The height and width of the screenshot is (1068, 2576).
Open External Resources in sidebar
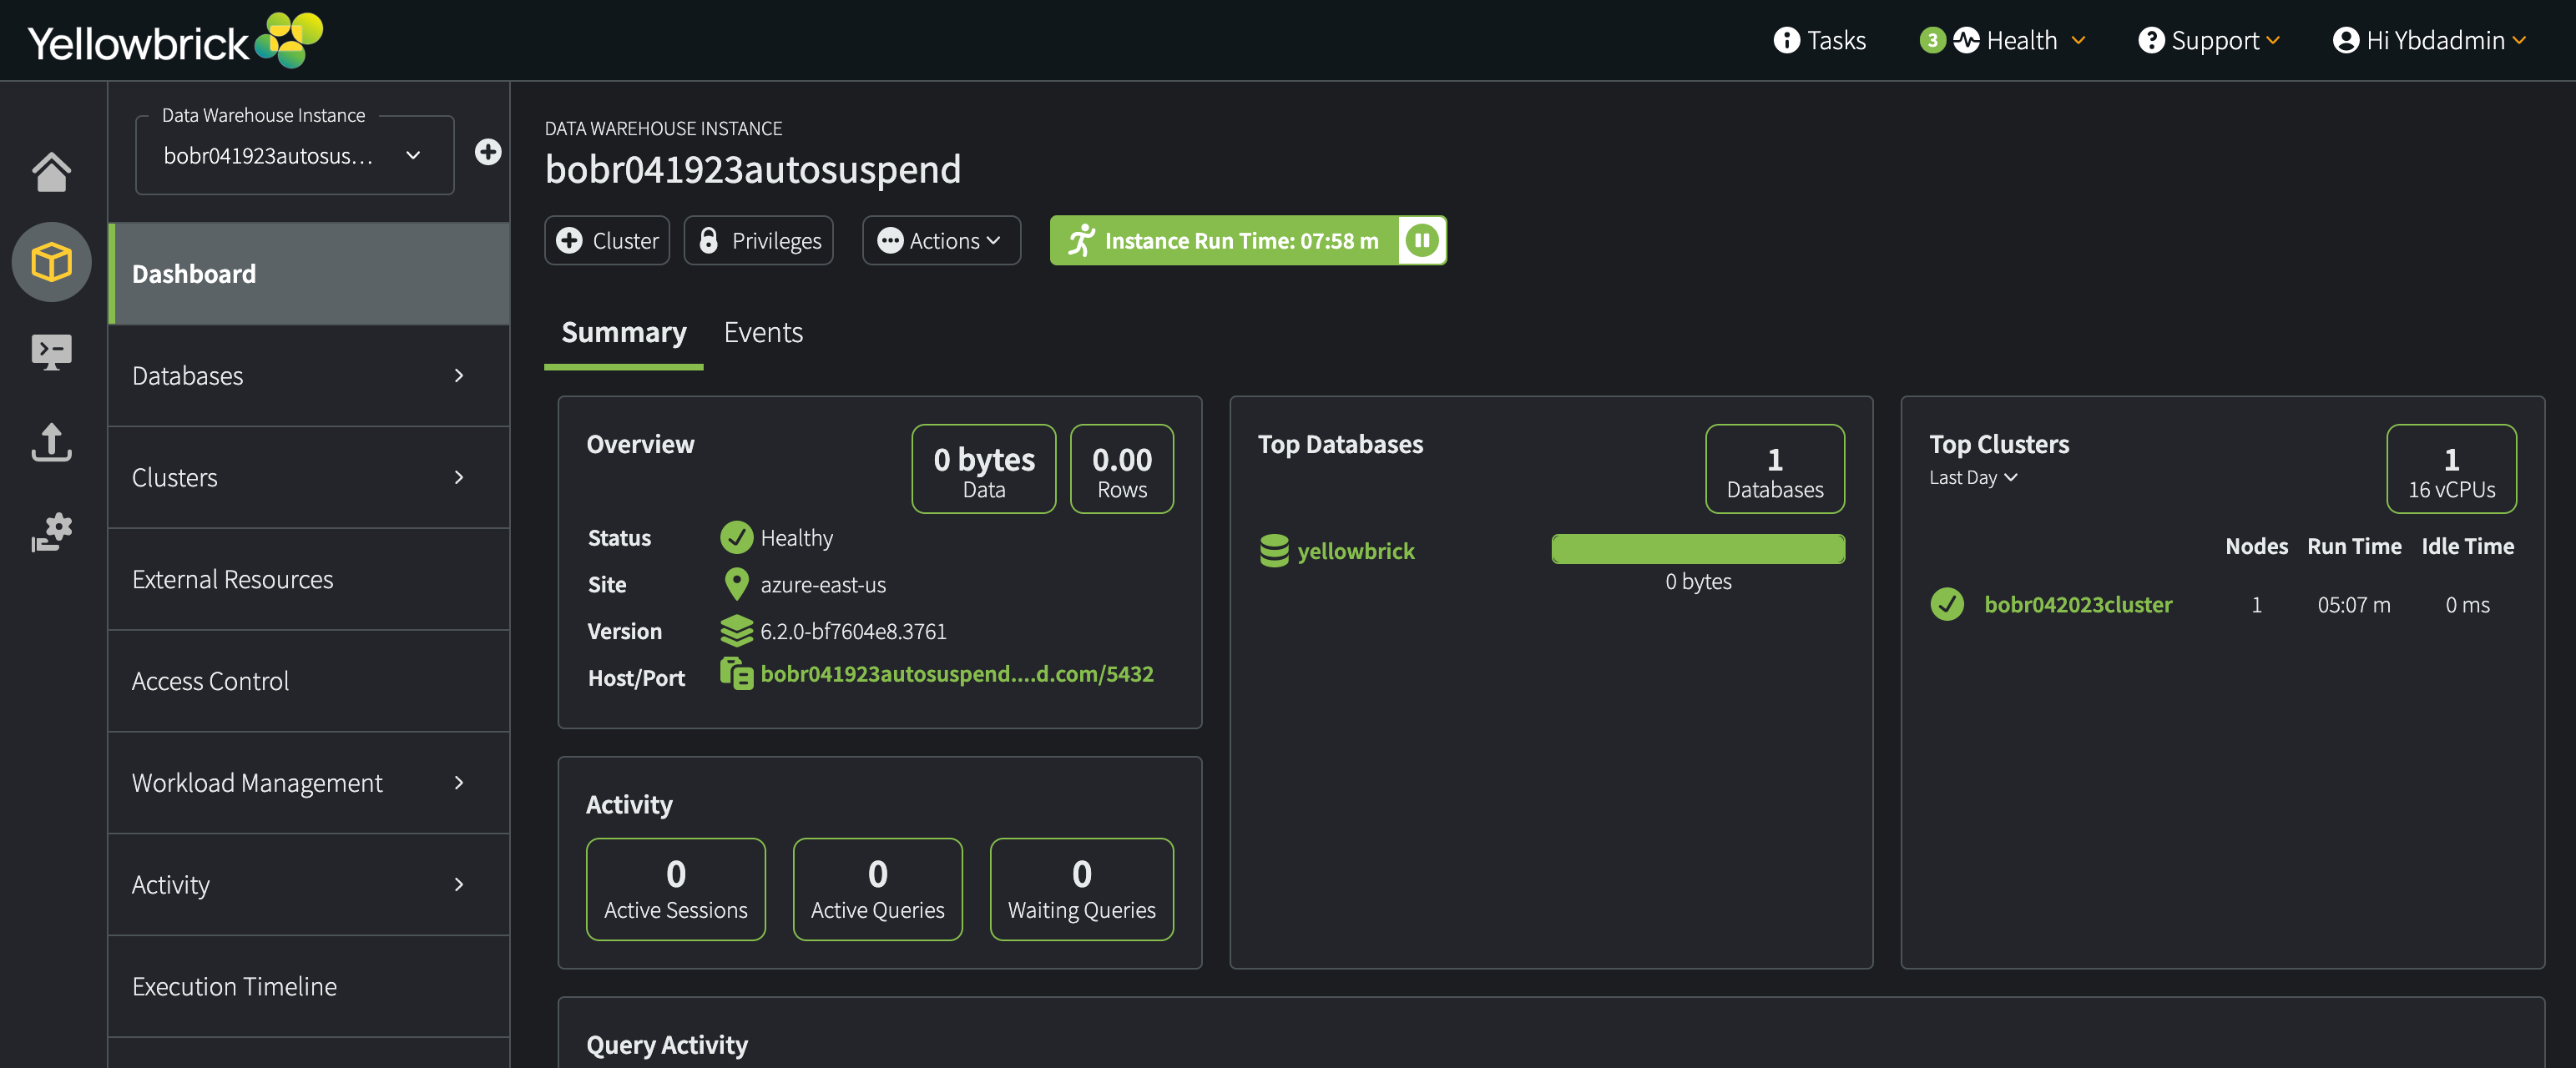[309, 579]
